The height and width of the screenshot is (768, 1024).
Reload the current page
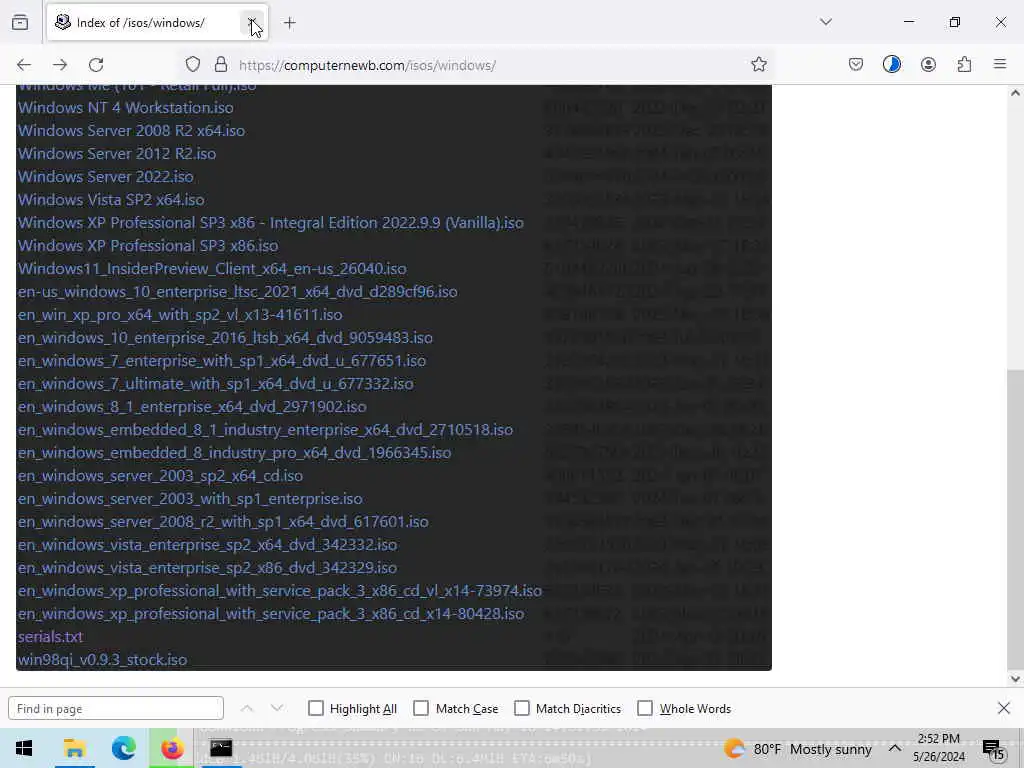[96, 65]
